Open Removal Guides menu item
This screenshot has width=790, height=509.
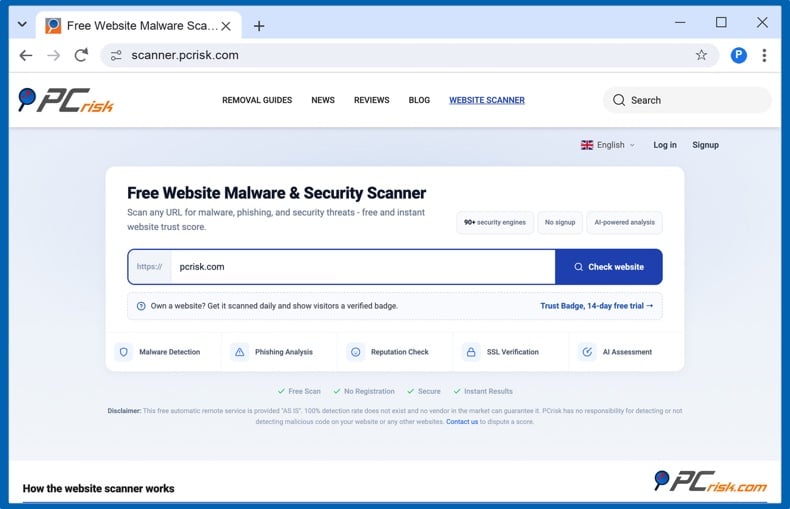pos(257,100)
